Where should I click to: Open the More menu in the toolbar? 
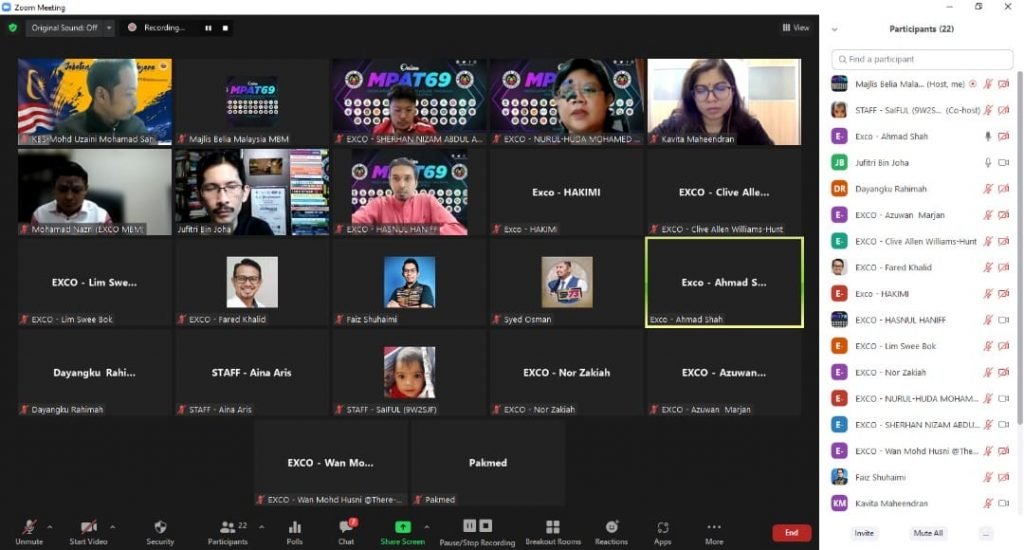coord(713,530)
